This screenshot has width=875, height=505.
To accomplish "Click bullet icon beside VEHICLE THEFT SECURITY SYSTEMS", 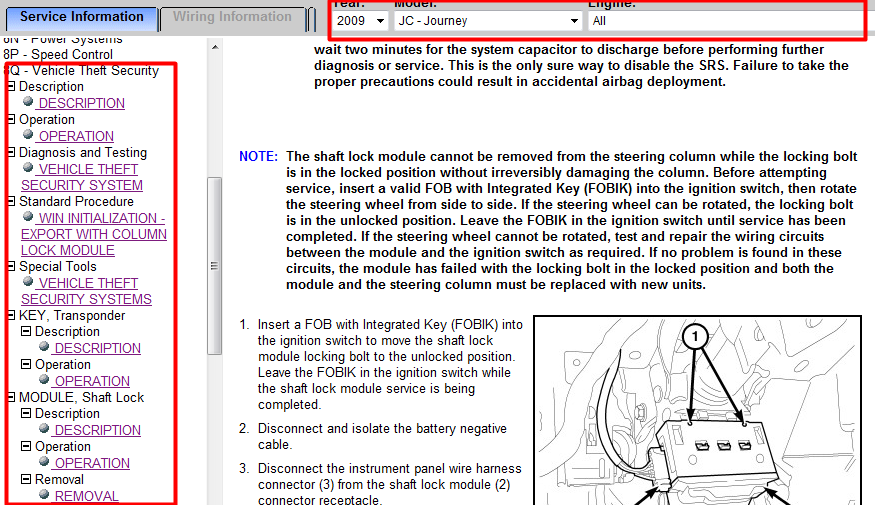I will click(28, 281).
